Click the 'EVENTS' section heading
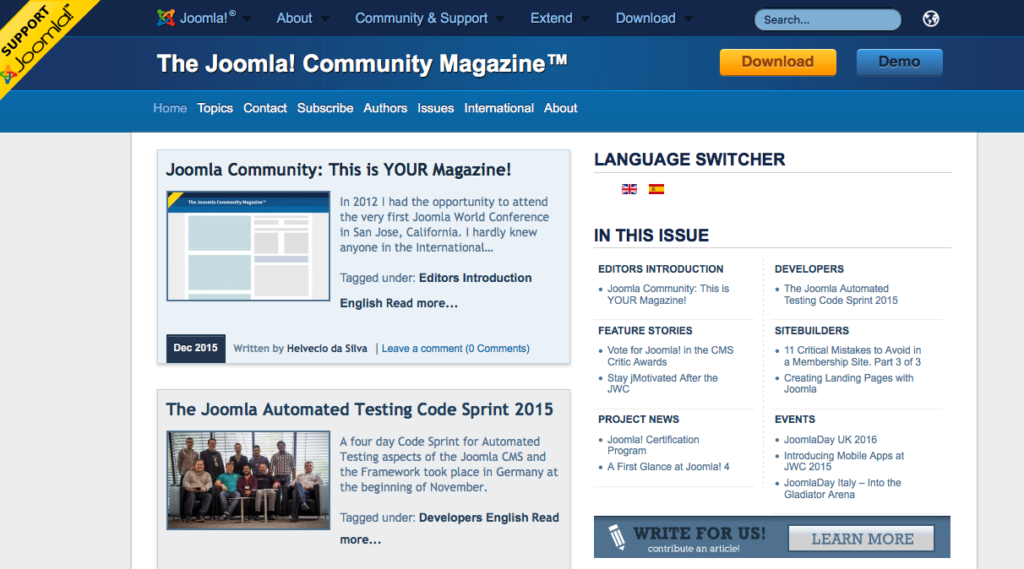1024x569 pixels. (x=794, y=419)
